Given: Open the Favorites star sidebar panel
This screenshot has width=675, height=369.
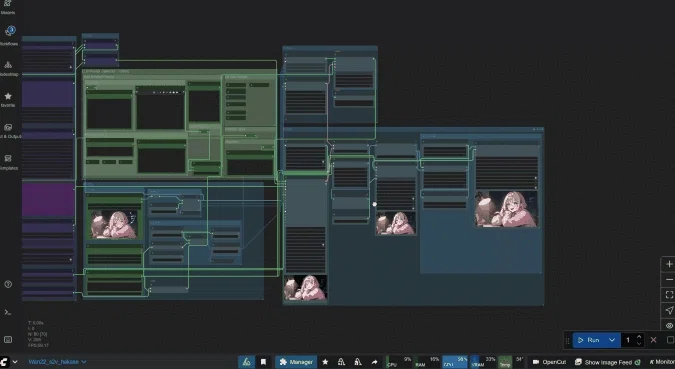Looking at the screenshot, I should [8, 99].
